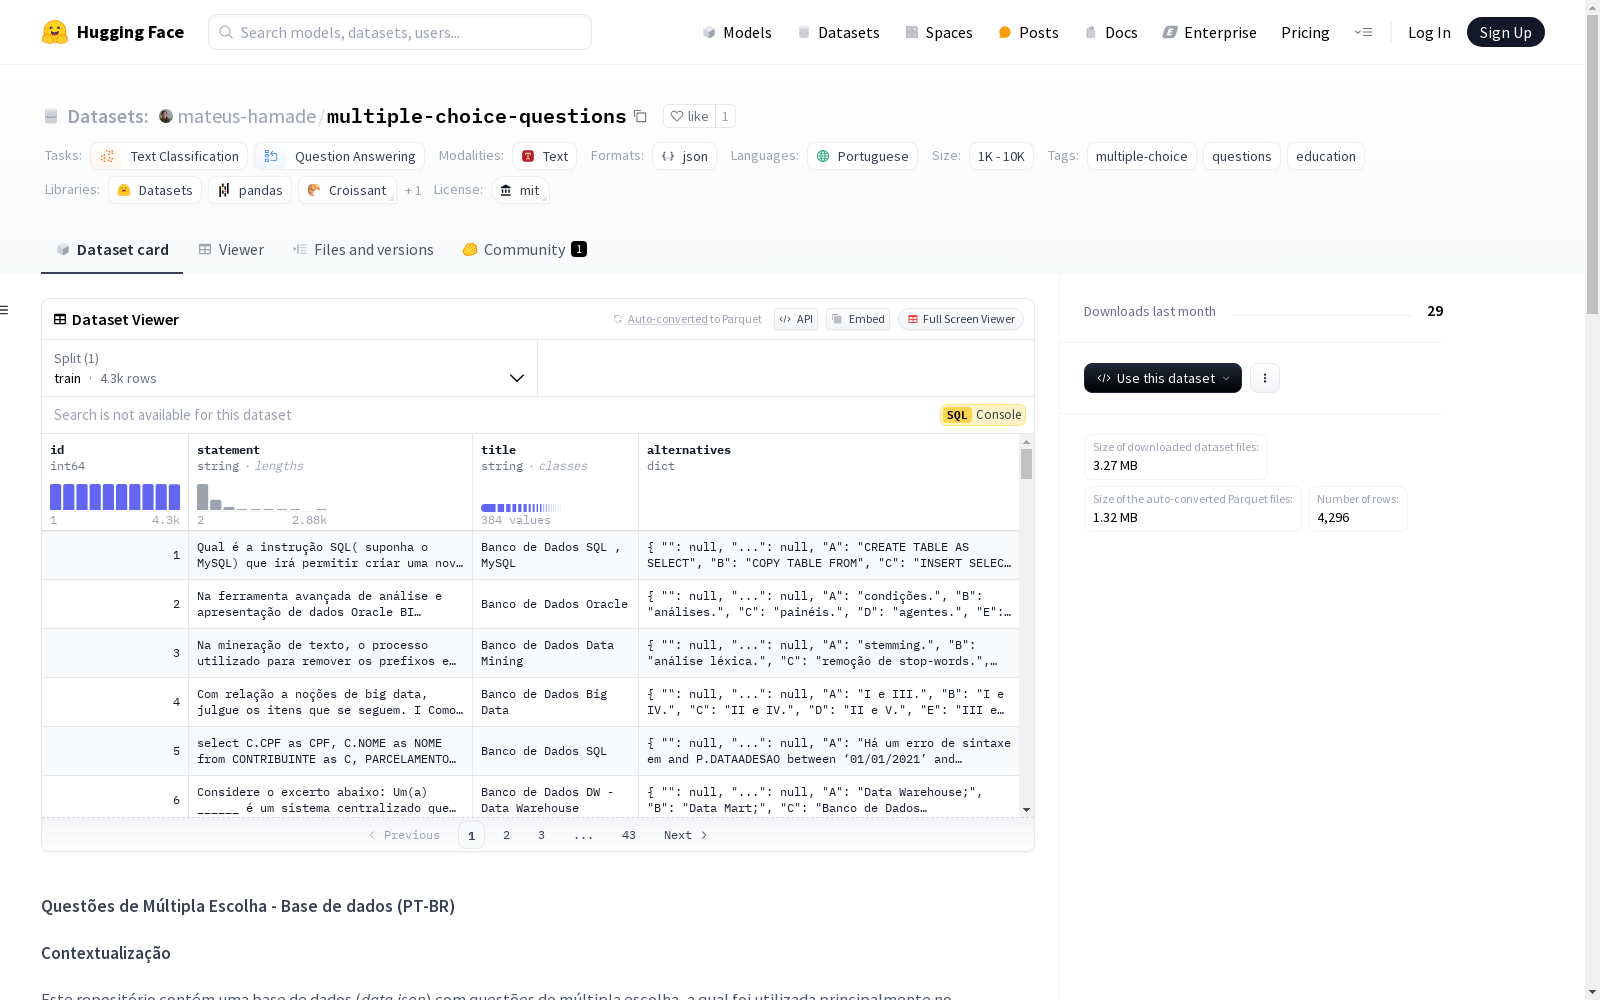Click the statement lengths histogram

(x=262, y=497)
